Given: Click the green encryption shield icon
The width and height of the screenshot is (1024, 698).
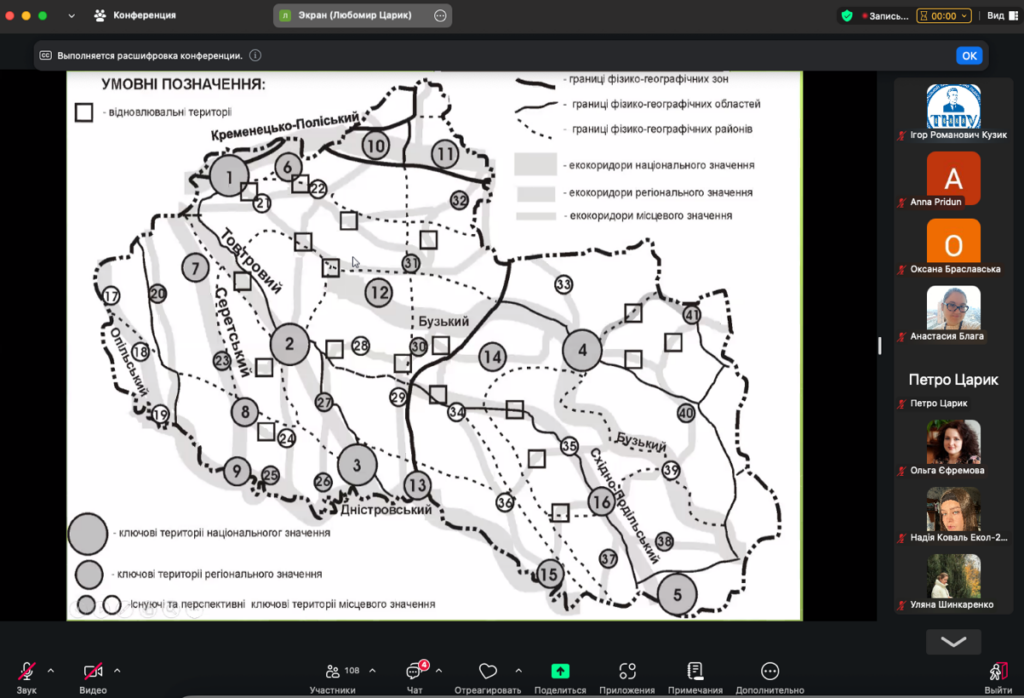Looking at the screenshot, I should [846, 16].
